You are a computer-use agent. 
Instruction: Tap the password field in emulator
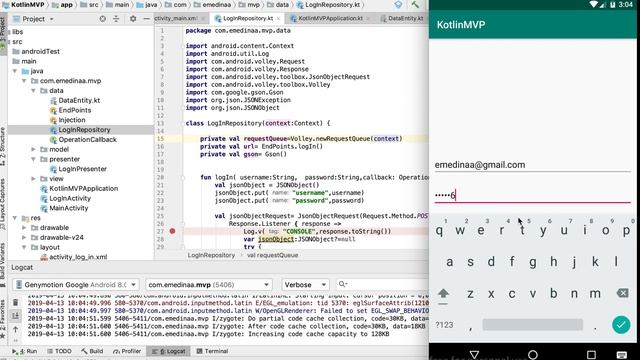click(x=532, y=195)
